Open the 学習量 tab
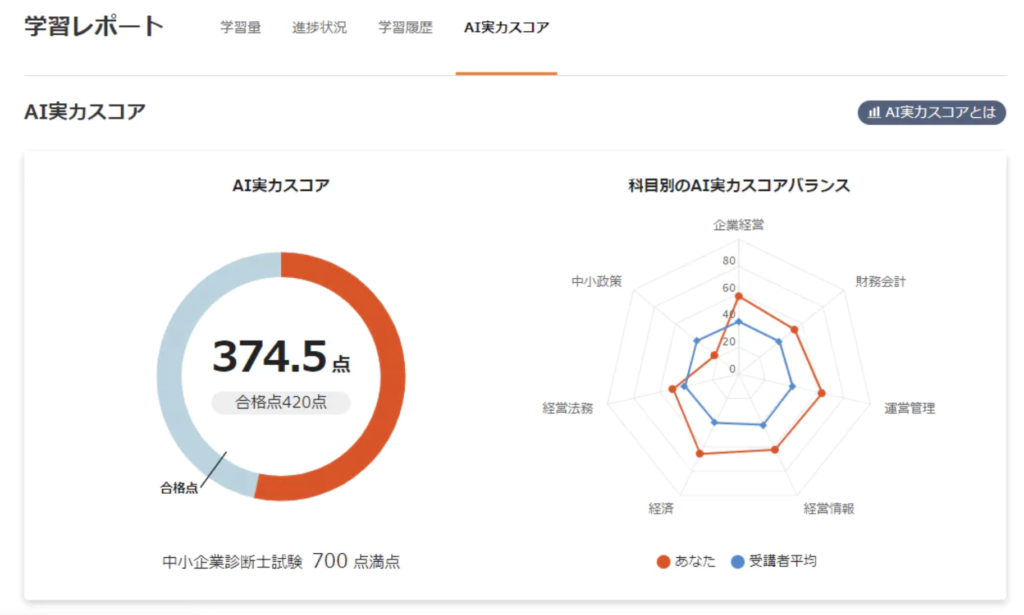The image size is (1024, 615). (x=240, y=28)
